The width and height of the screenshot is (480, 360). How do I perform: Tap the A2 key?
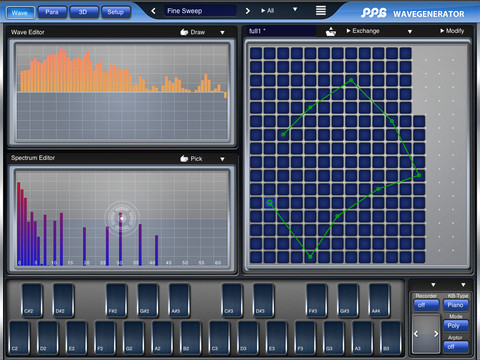pos(162,337)
